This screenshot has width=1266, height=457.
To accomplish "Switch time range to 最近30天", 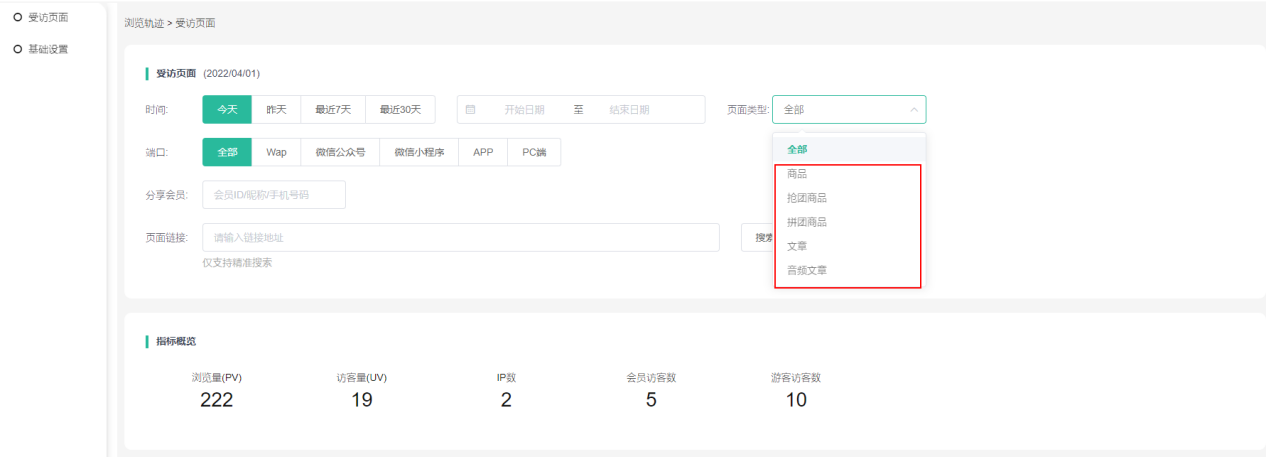I will tap(400, 110).
